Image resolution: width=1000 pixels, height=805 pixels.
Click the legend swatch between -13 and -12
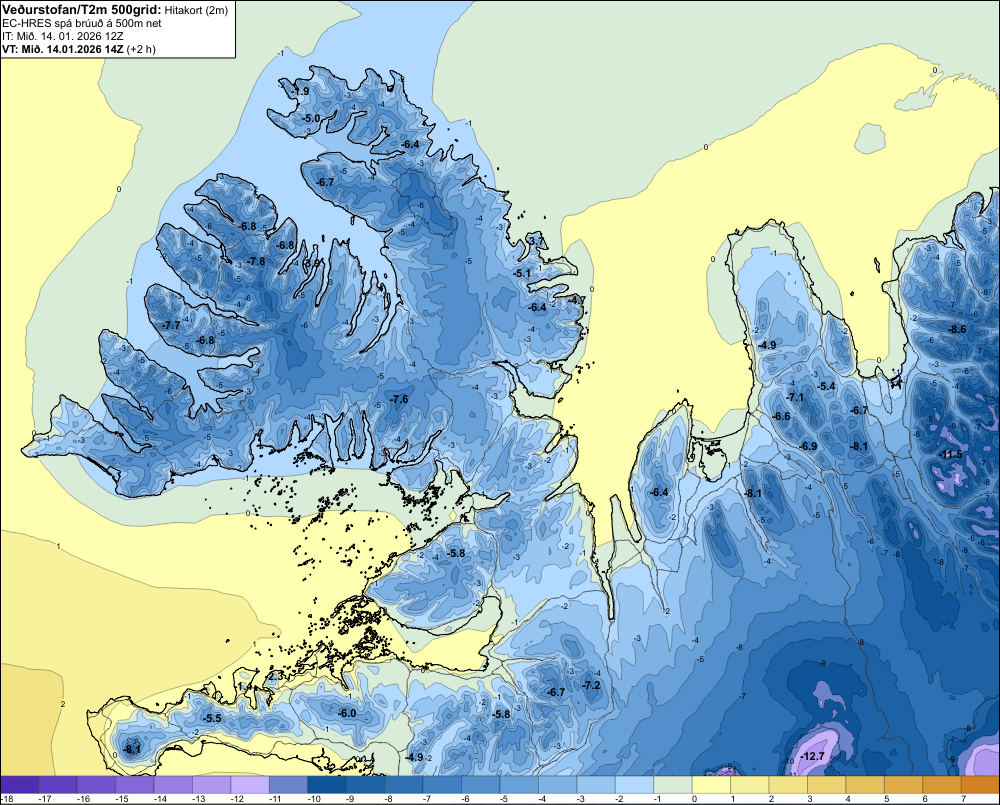(x=212, y=785)
